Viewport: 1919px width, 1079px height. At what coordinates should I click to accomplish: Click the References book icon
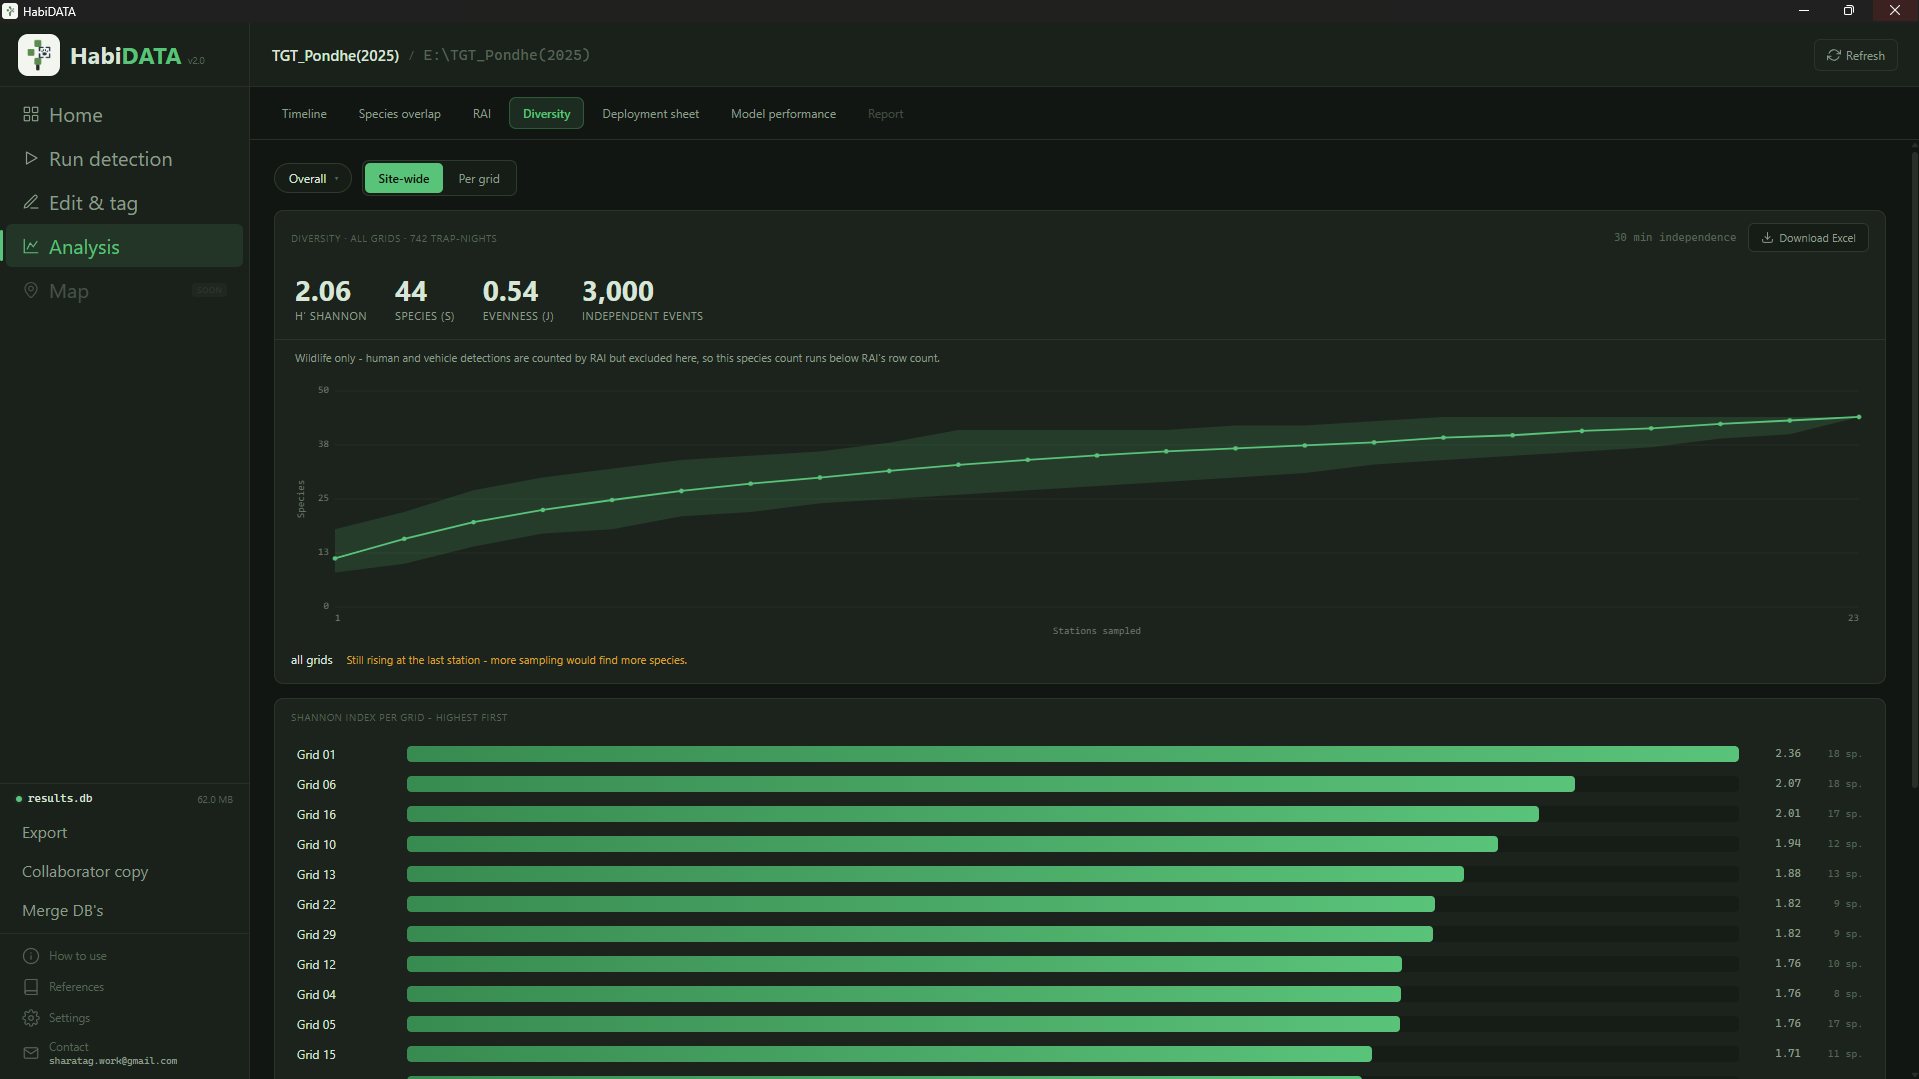pos(31,987)
